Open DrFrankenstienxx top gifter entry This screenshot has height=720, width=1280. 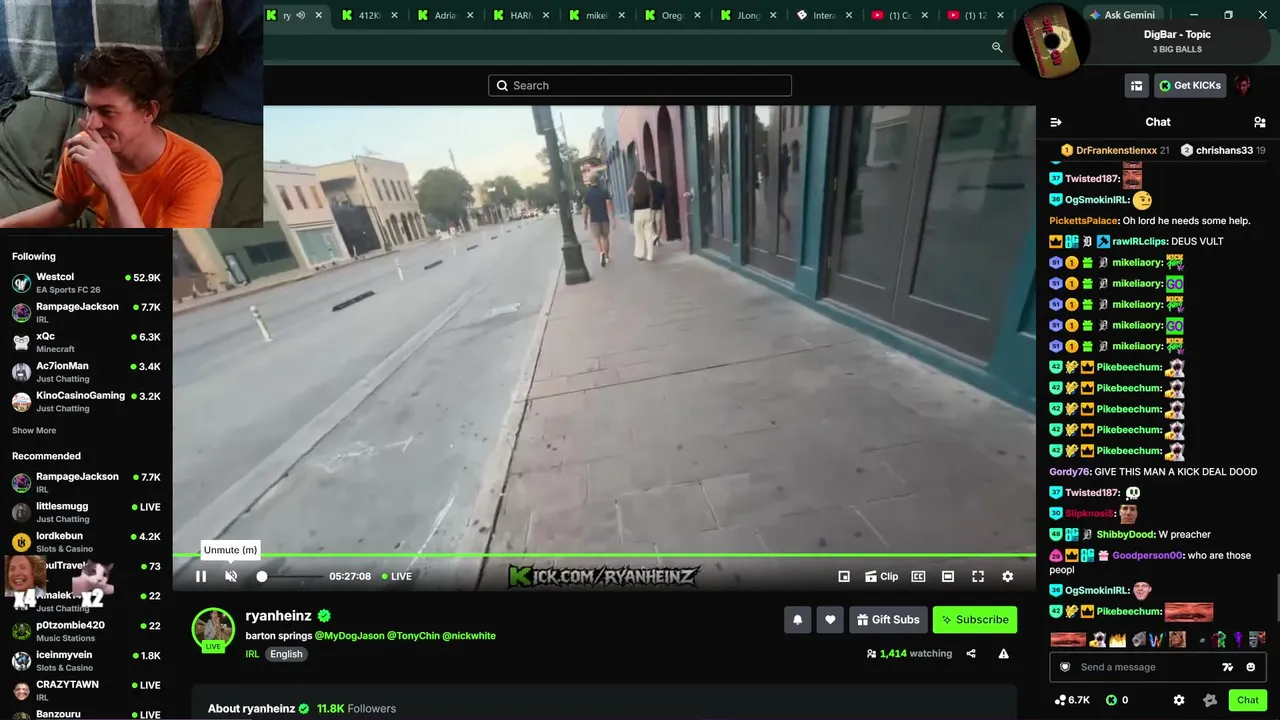coord(1115,150)
